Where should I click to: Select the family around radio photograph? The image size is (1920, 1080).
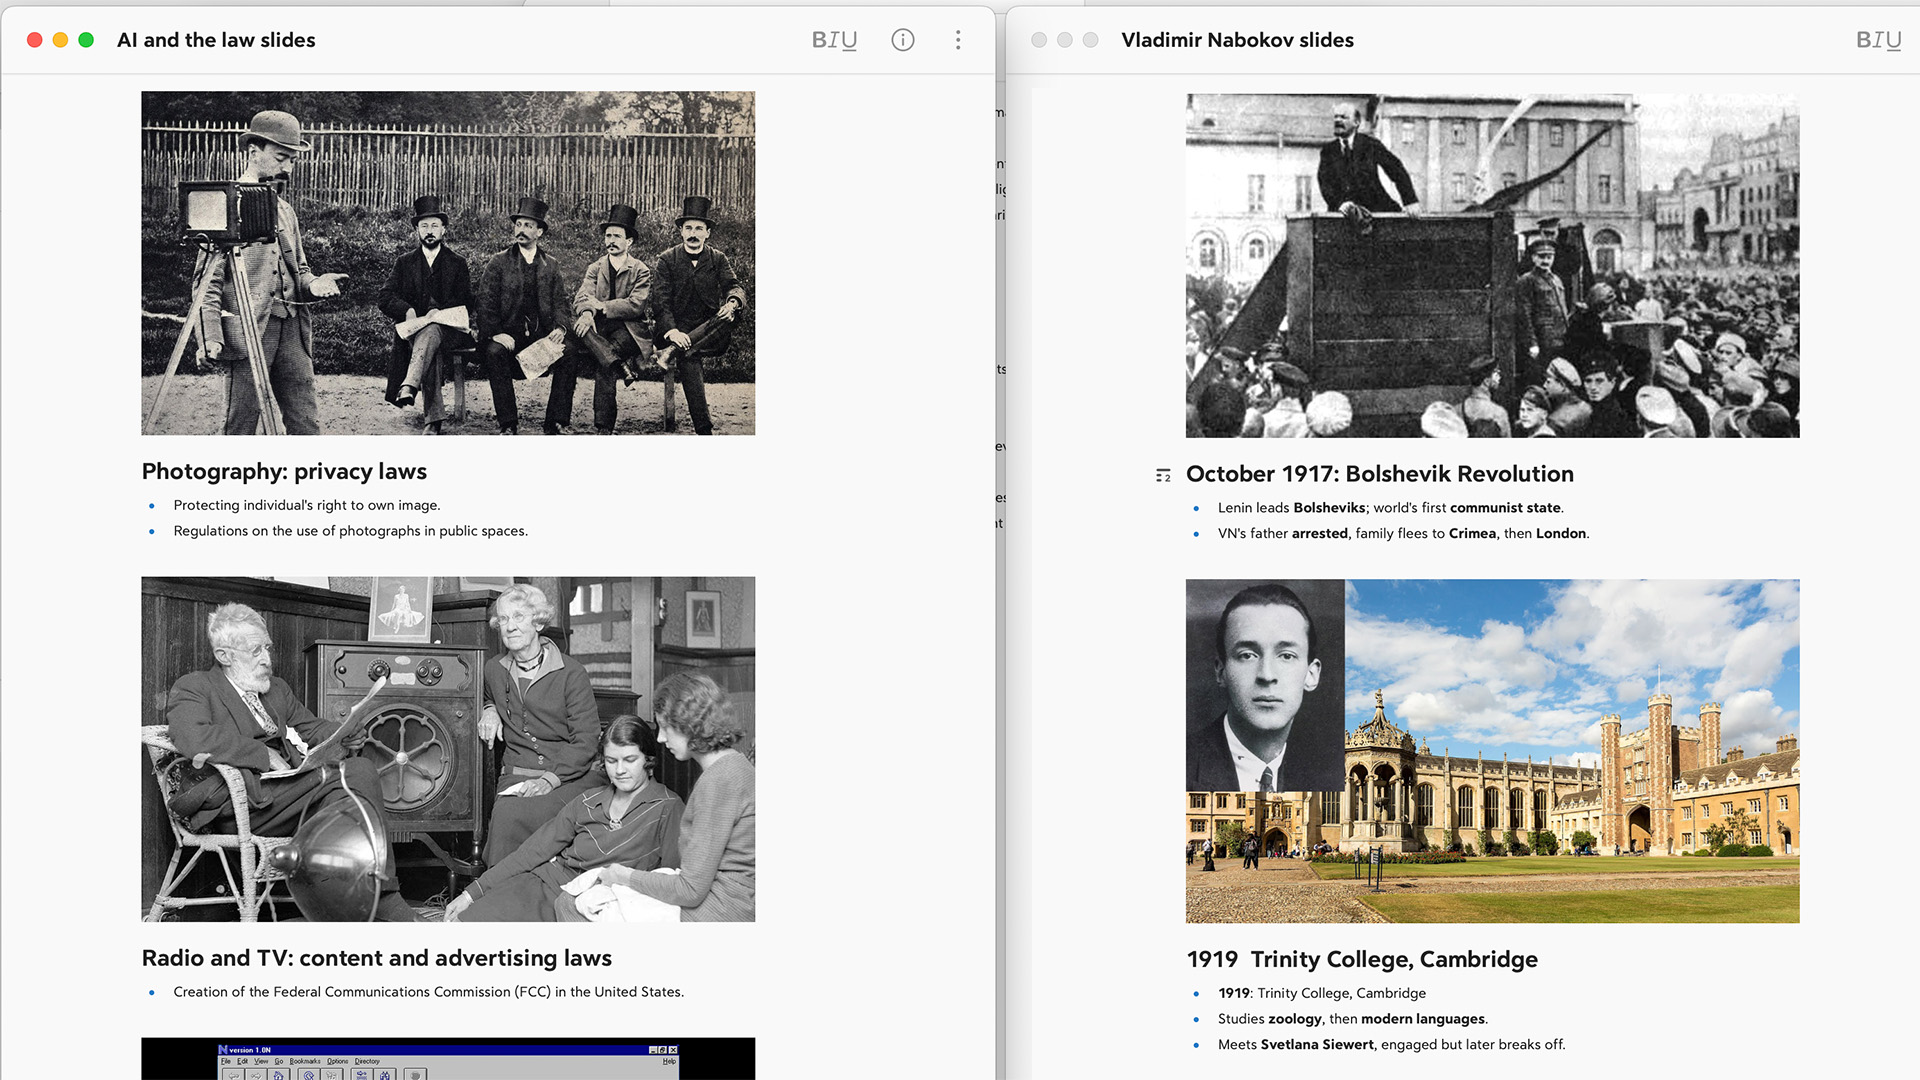(448, 748)
